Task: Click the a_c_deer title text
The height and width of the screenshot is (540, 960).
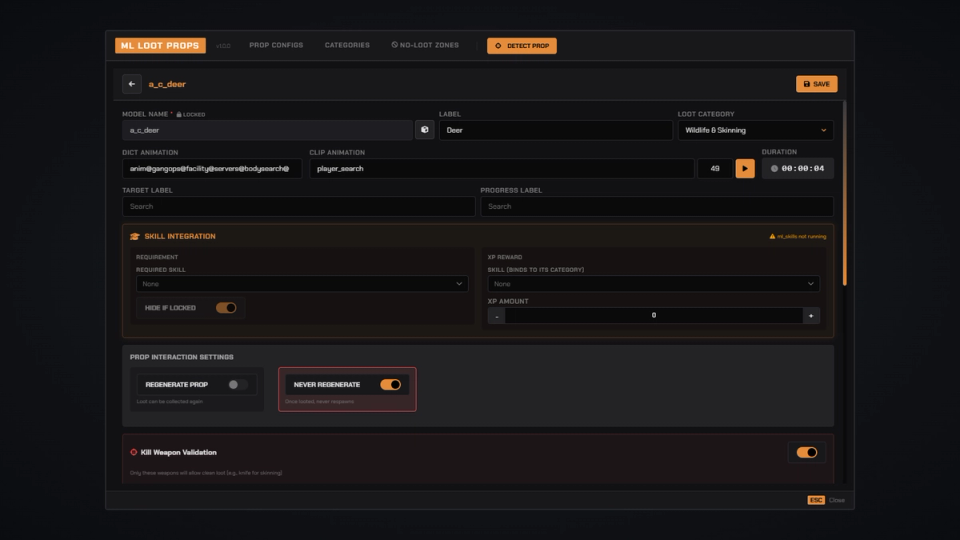Action: (167, 84)
